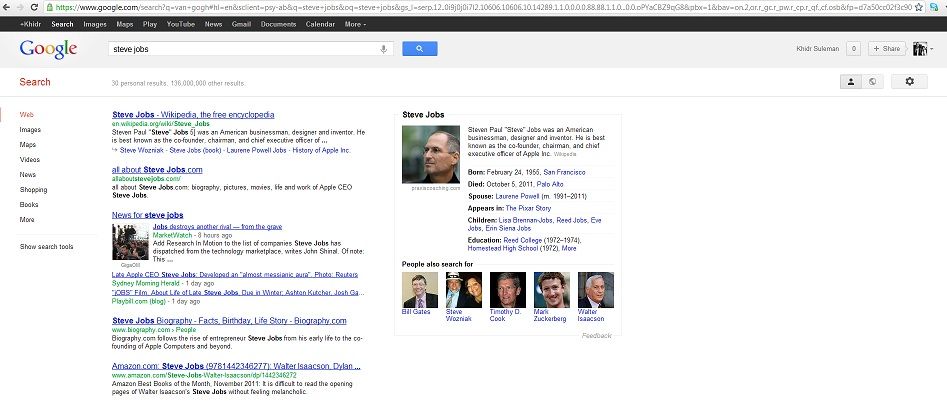Screen dimensions: 947x408
Task: Click the Steve Jobs portrait photo
Action: [x=431, y=155]
